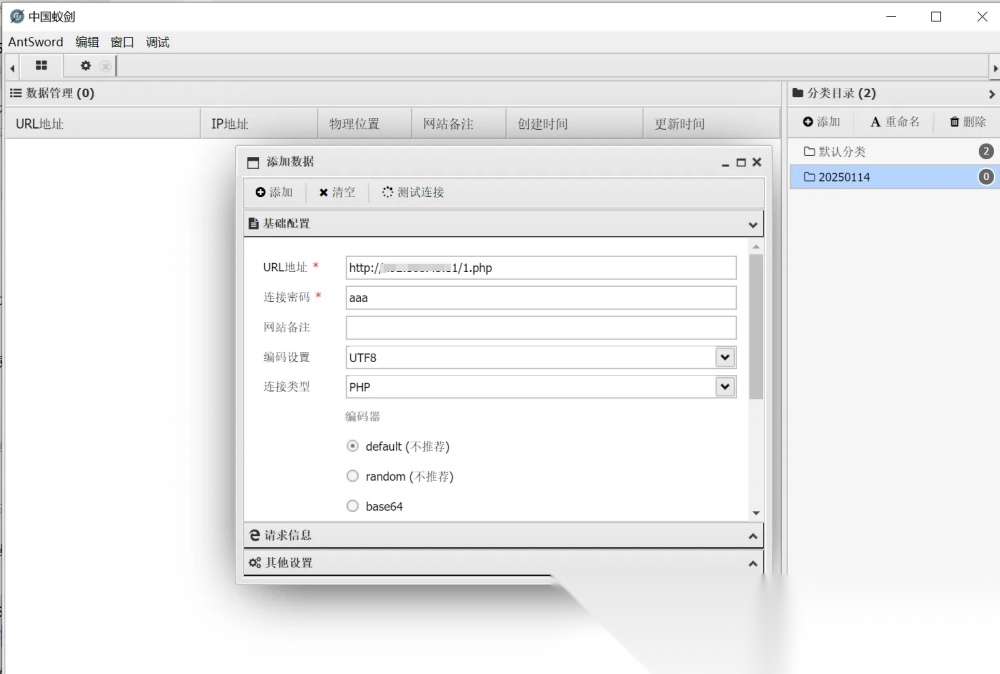Click the 20250114 count badge showing 0

pyautogui.click(x=986, y=177)
